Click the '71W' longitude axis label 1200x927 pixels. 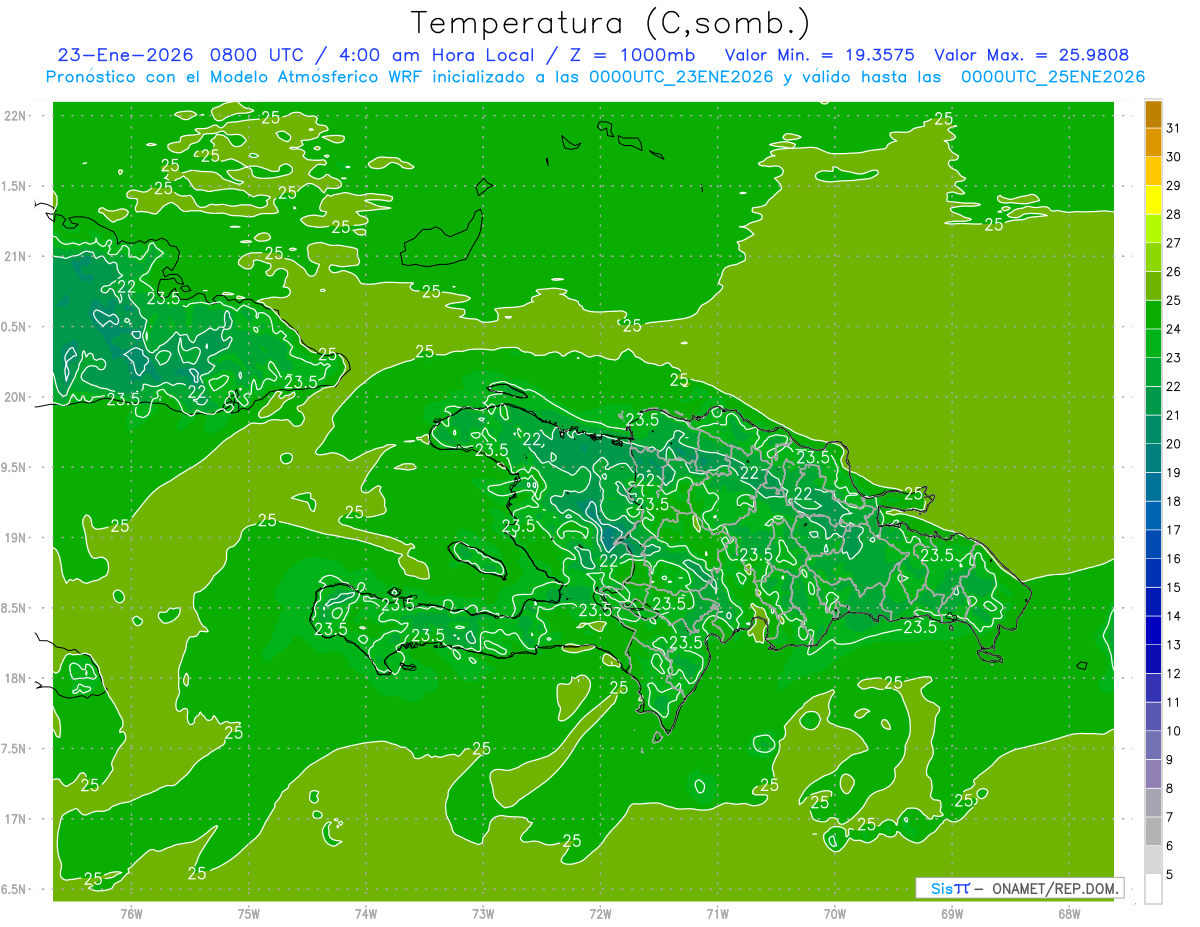(x=717, y=914)
